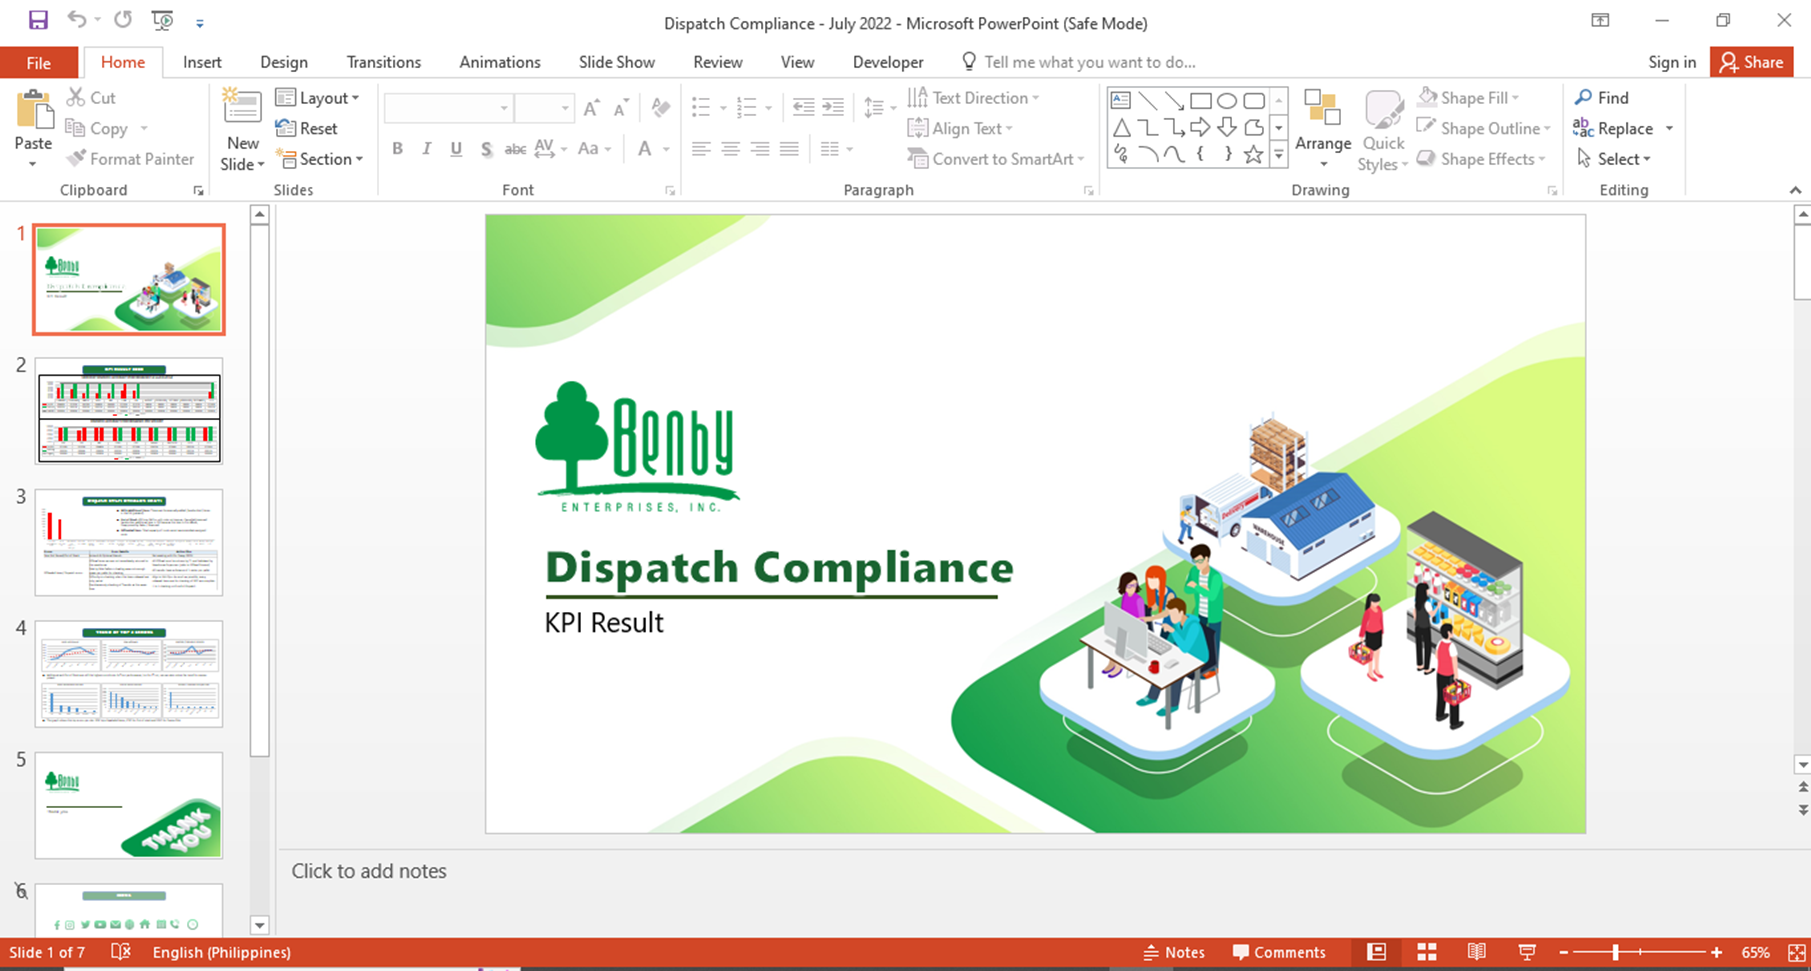Open Quick Styles gallery

(1384, 130)
